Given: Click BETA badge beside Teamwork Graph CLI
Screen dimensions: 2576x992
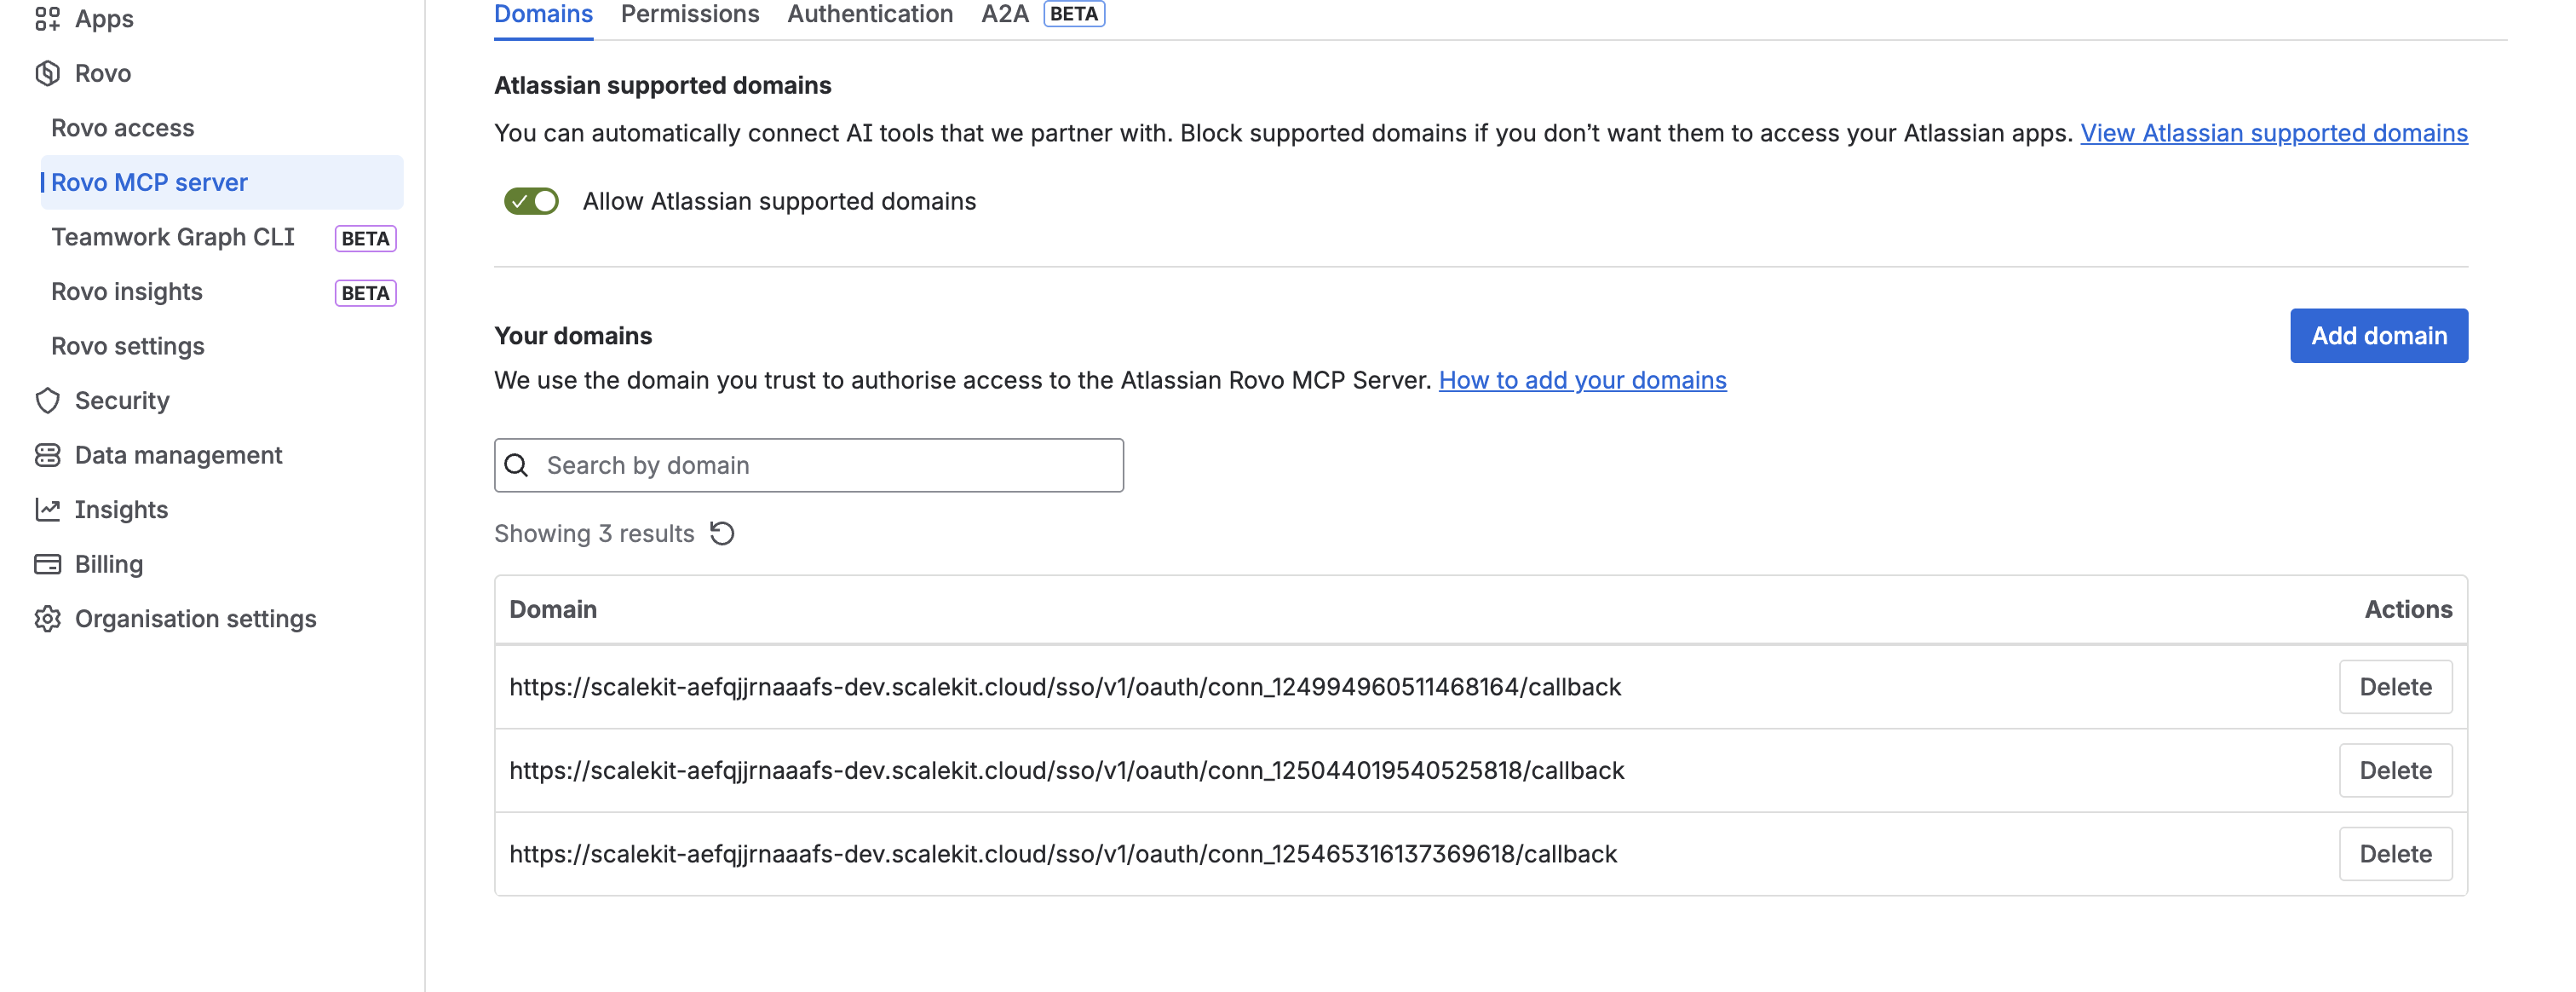Looking at the screenshot, I should tap(365, 238).
